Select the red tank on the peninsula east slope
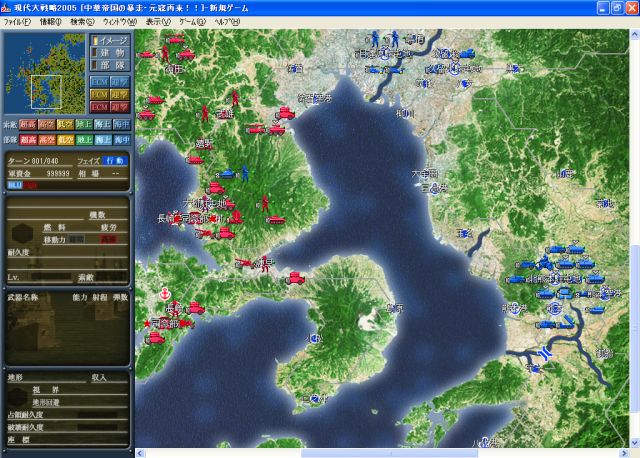640x458 pixels. (276, 219)
